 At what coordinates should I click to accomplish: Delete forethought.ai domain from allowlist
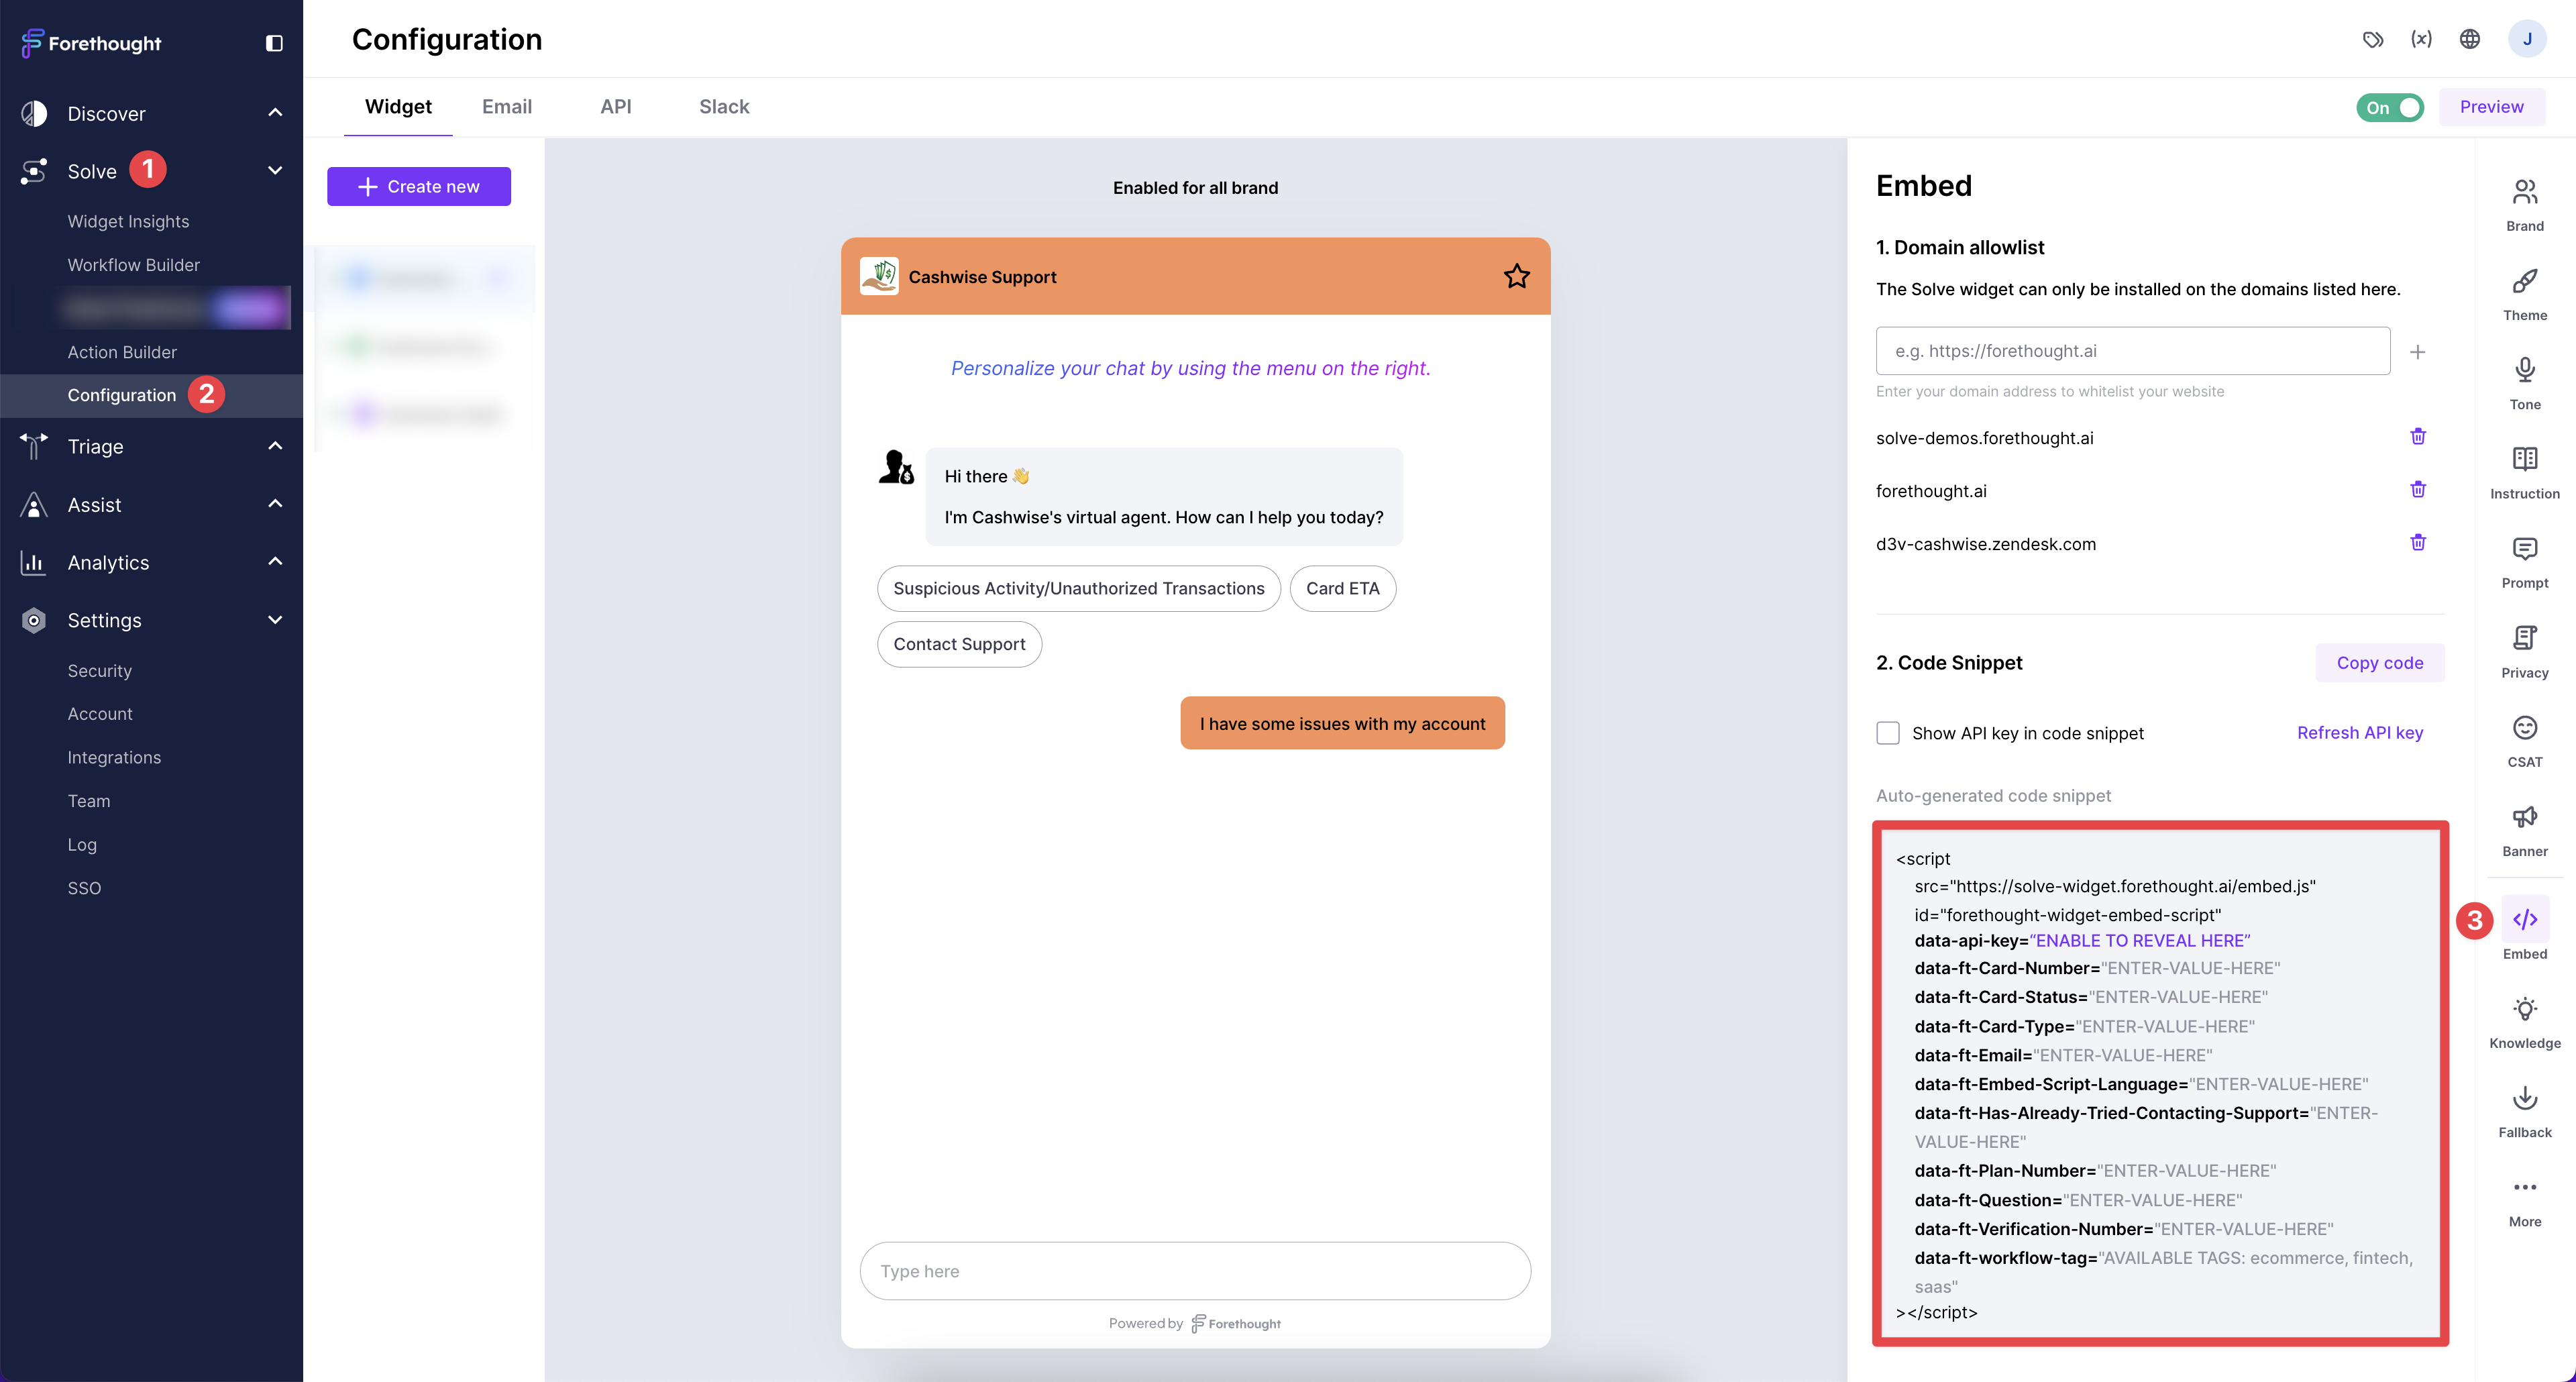(2418, 490)
